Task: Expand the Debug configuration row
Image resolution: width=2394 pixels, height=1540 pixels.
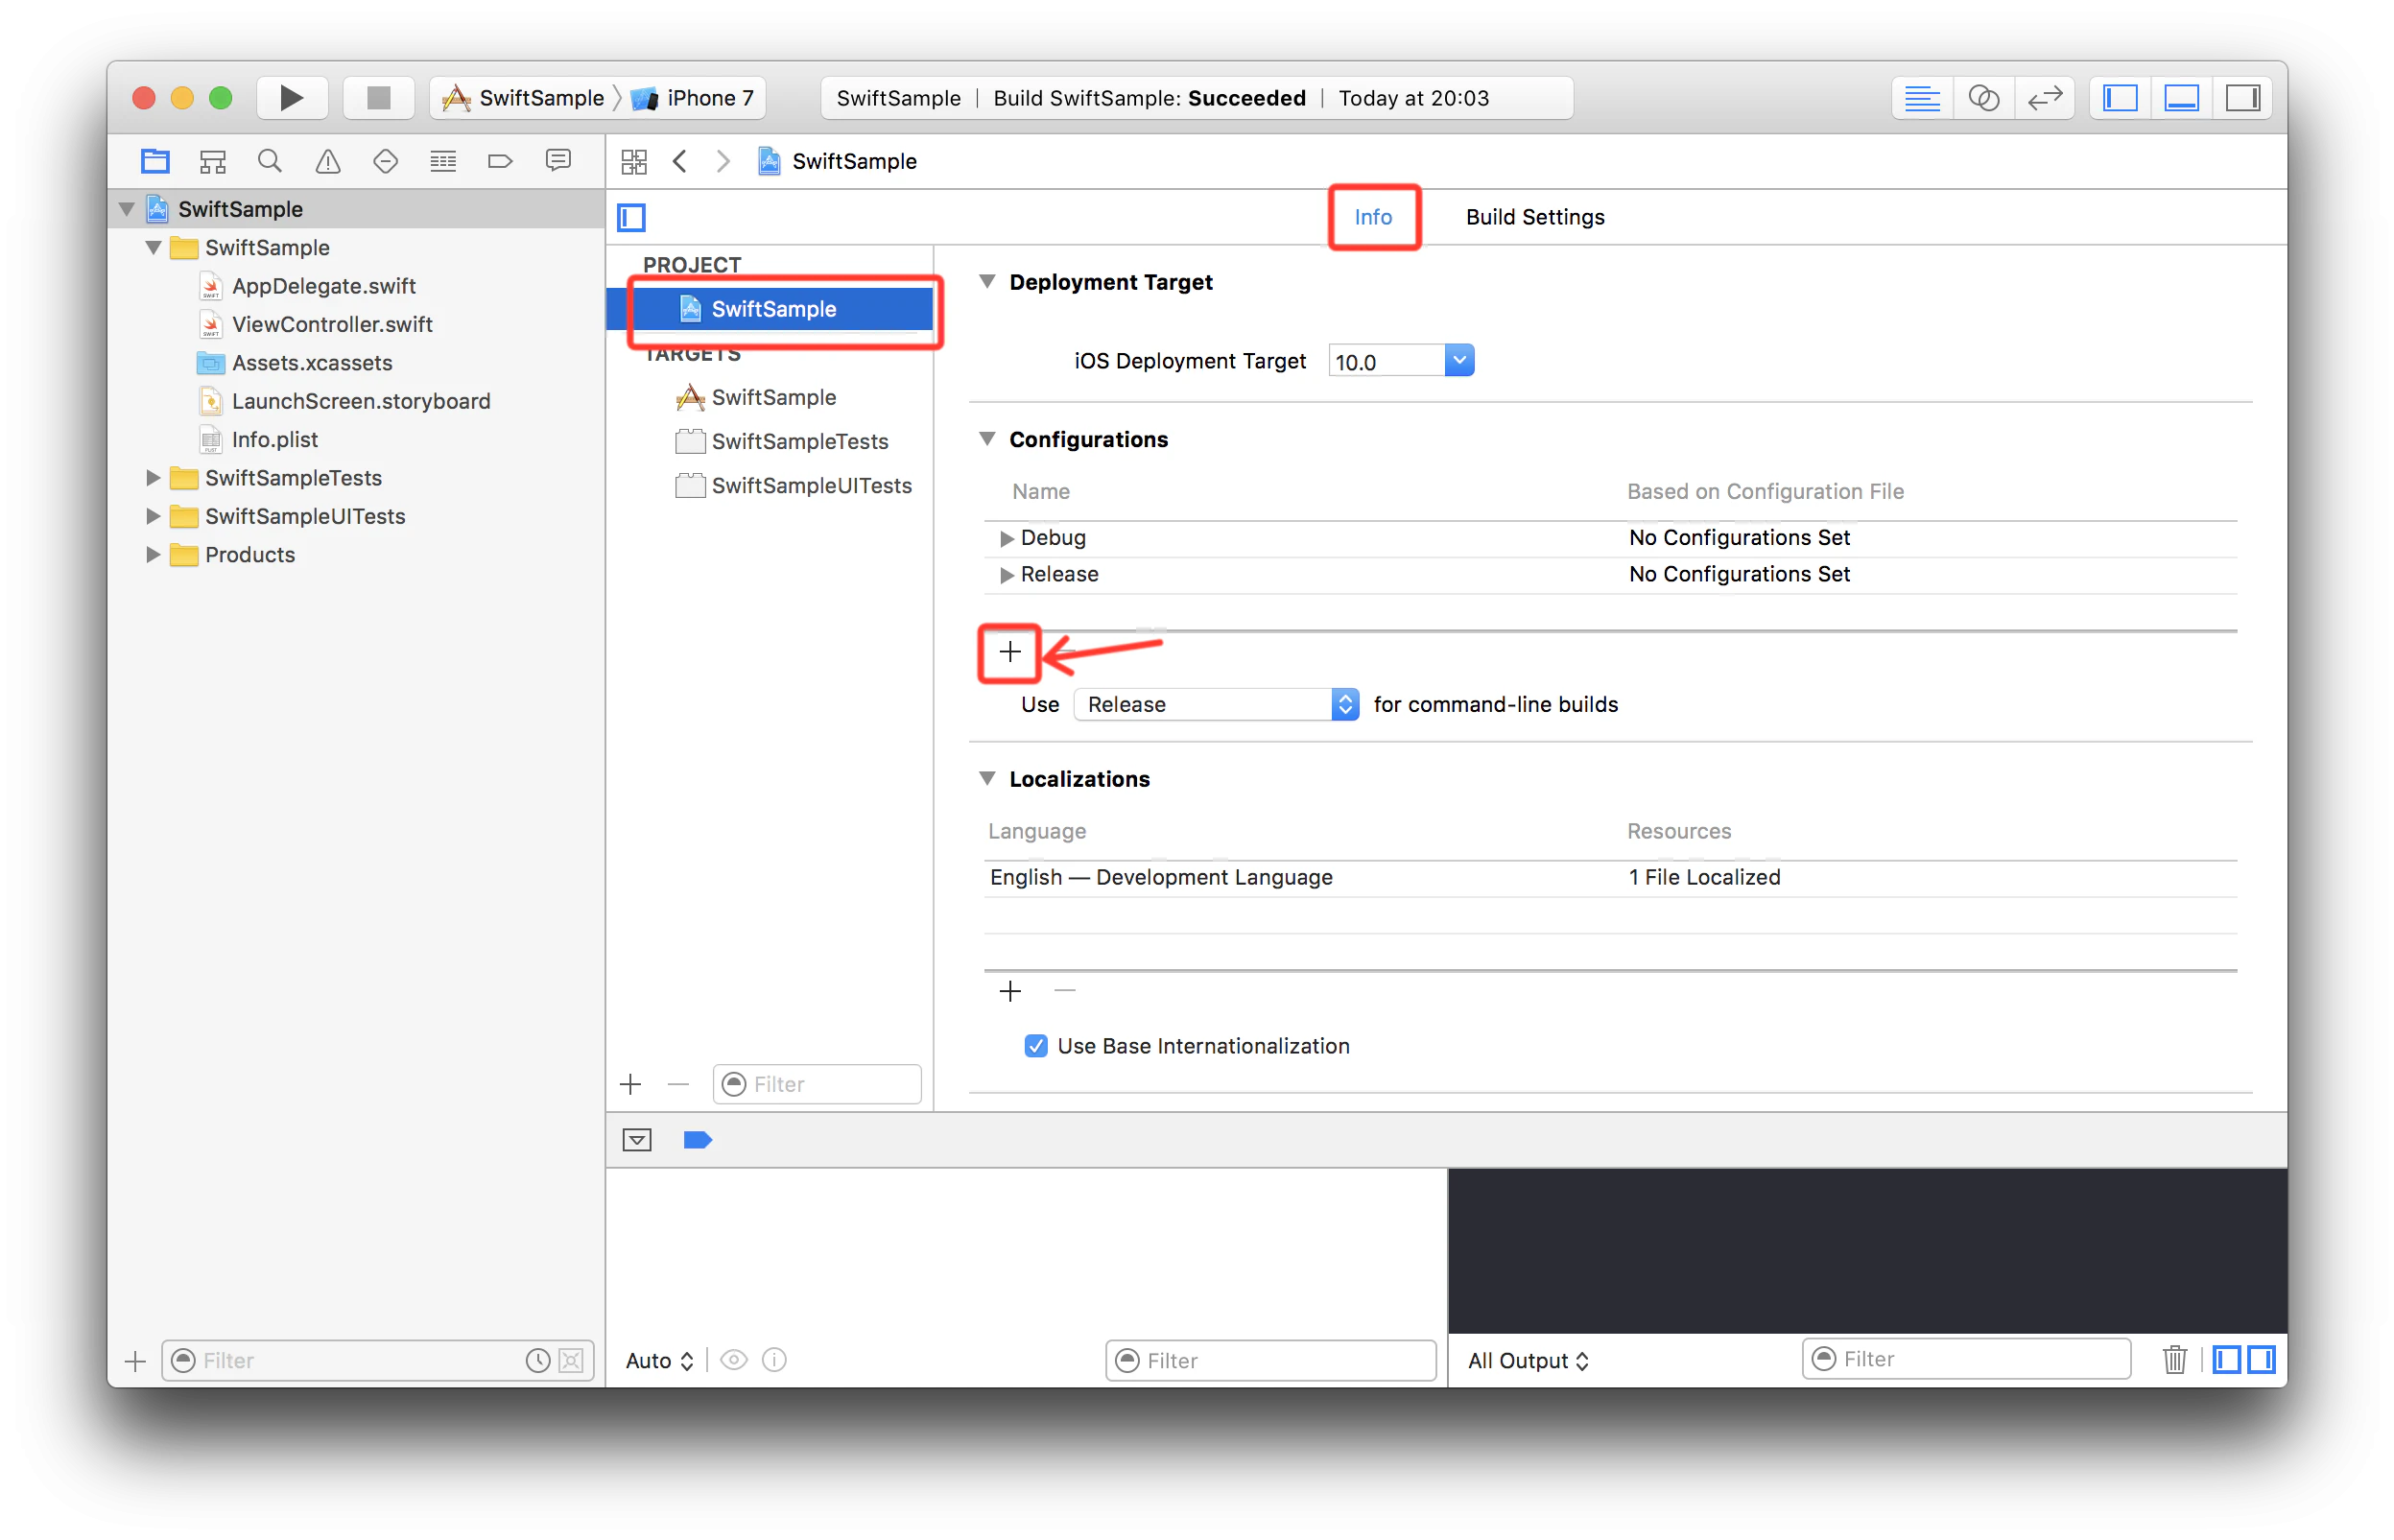Action: coord(1006,538)
